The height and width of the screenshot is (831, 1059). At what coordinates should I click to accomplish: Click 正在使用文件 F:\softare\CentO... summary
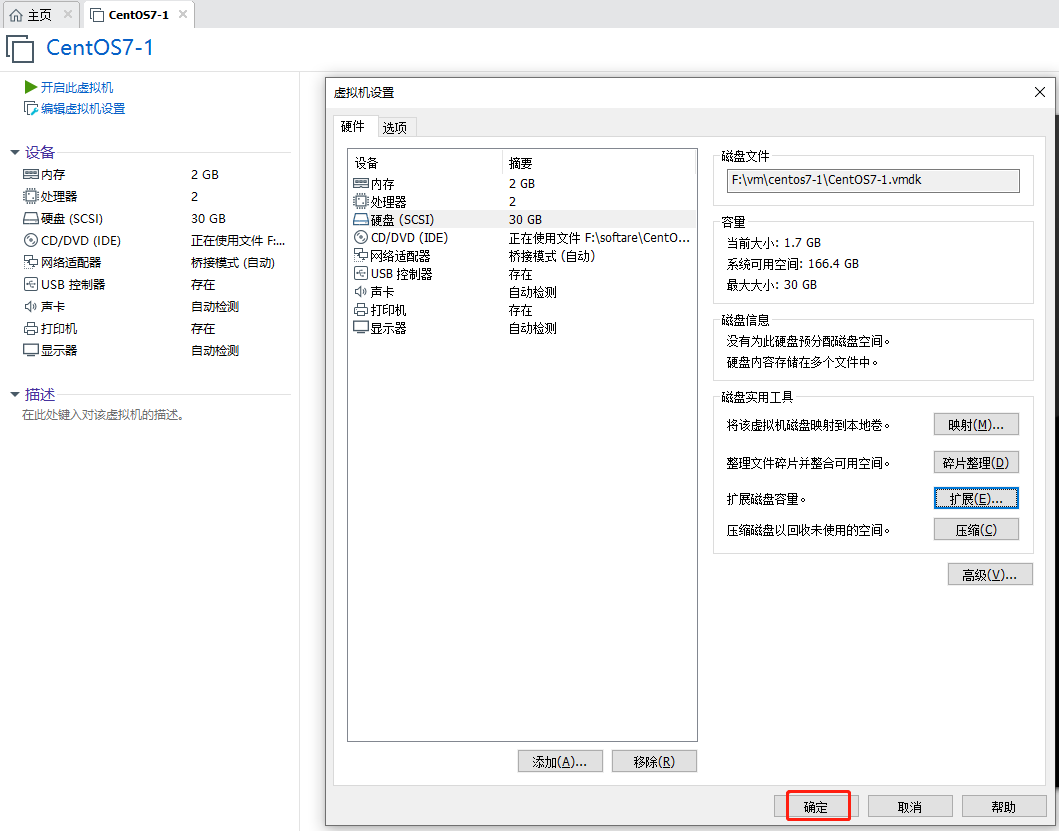[599, 238]
